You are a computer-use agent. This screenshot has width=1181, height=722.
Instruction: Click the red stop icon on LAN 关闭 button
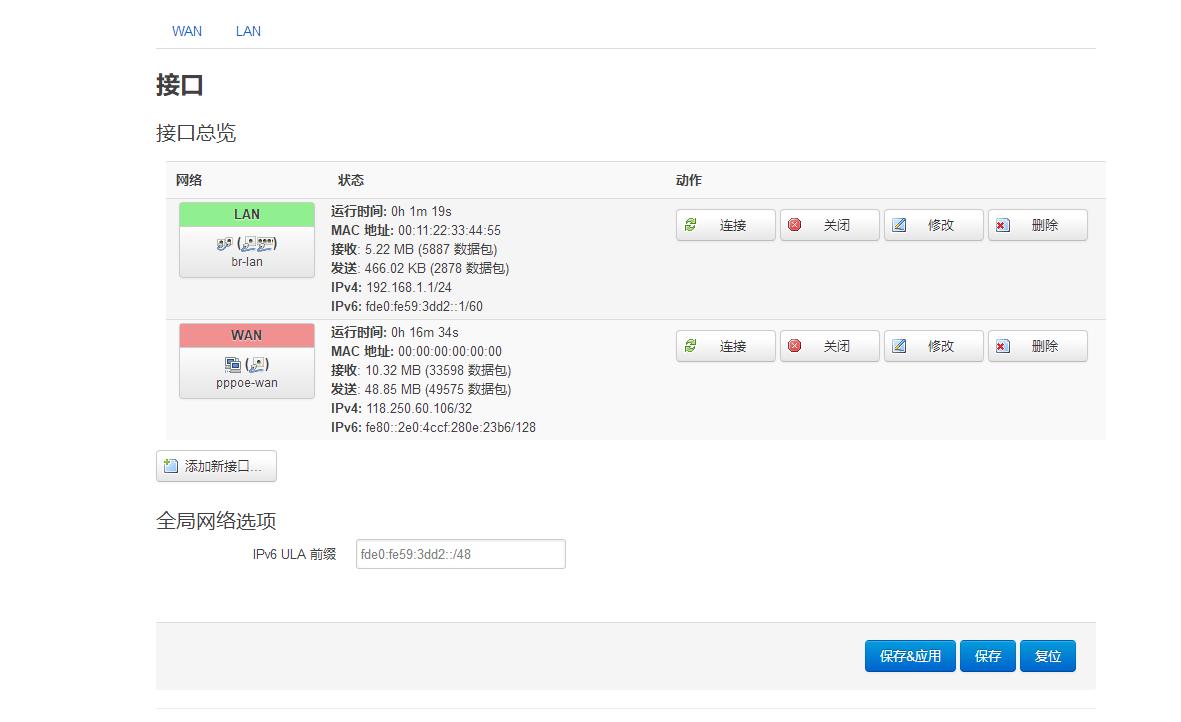click(795, 224)
